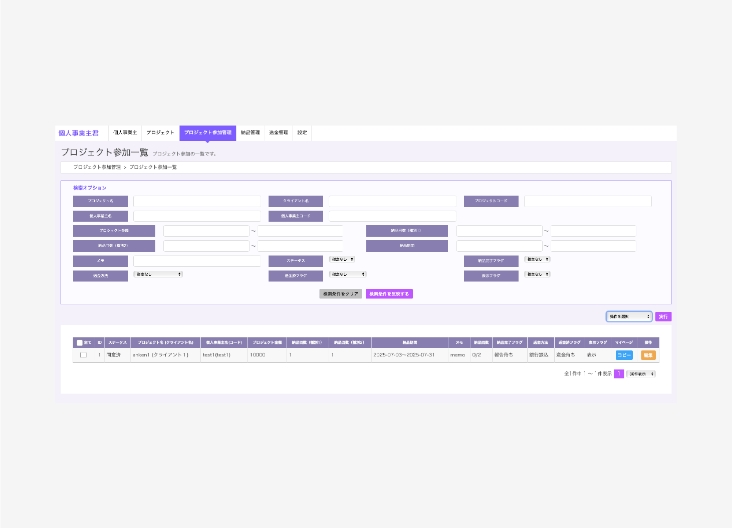Screen dimensions: 732x528
Task: Open the 設定 tab
Action: [303, 133]
